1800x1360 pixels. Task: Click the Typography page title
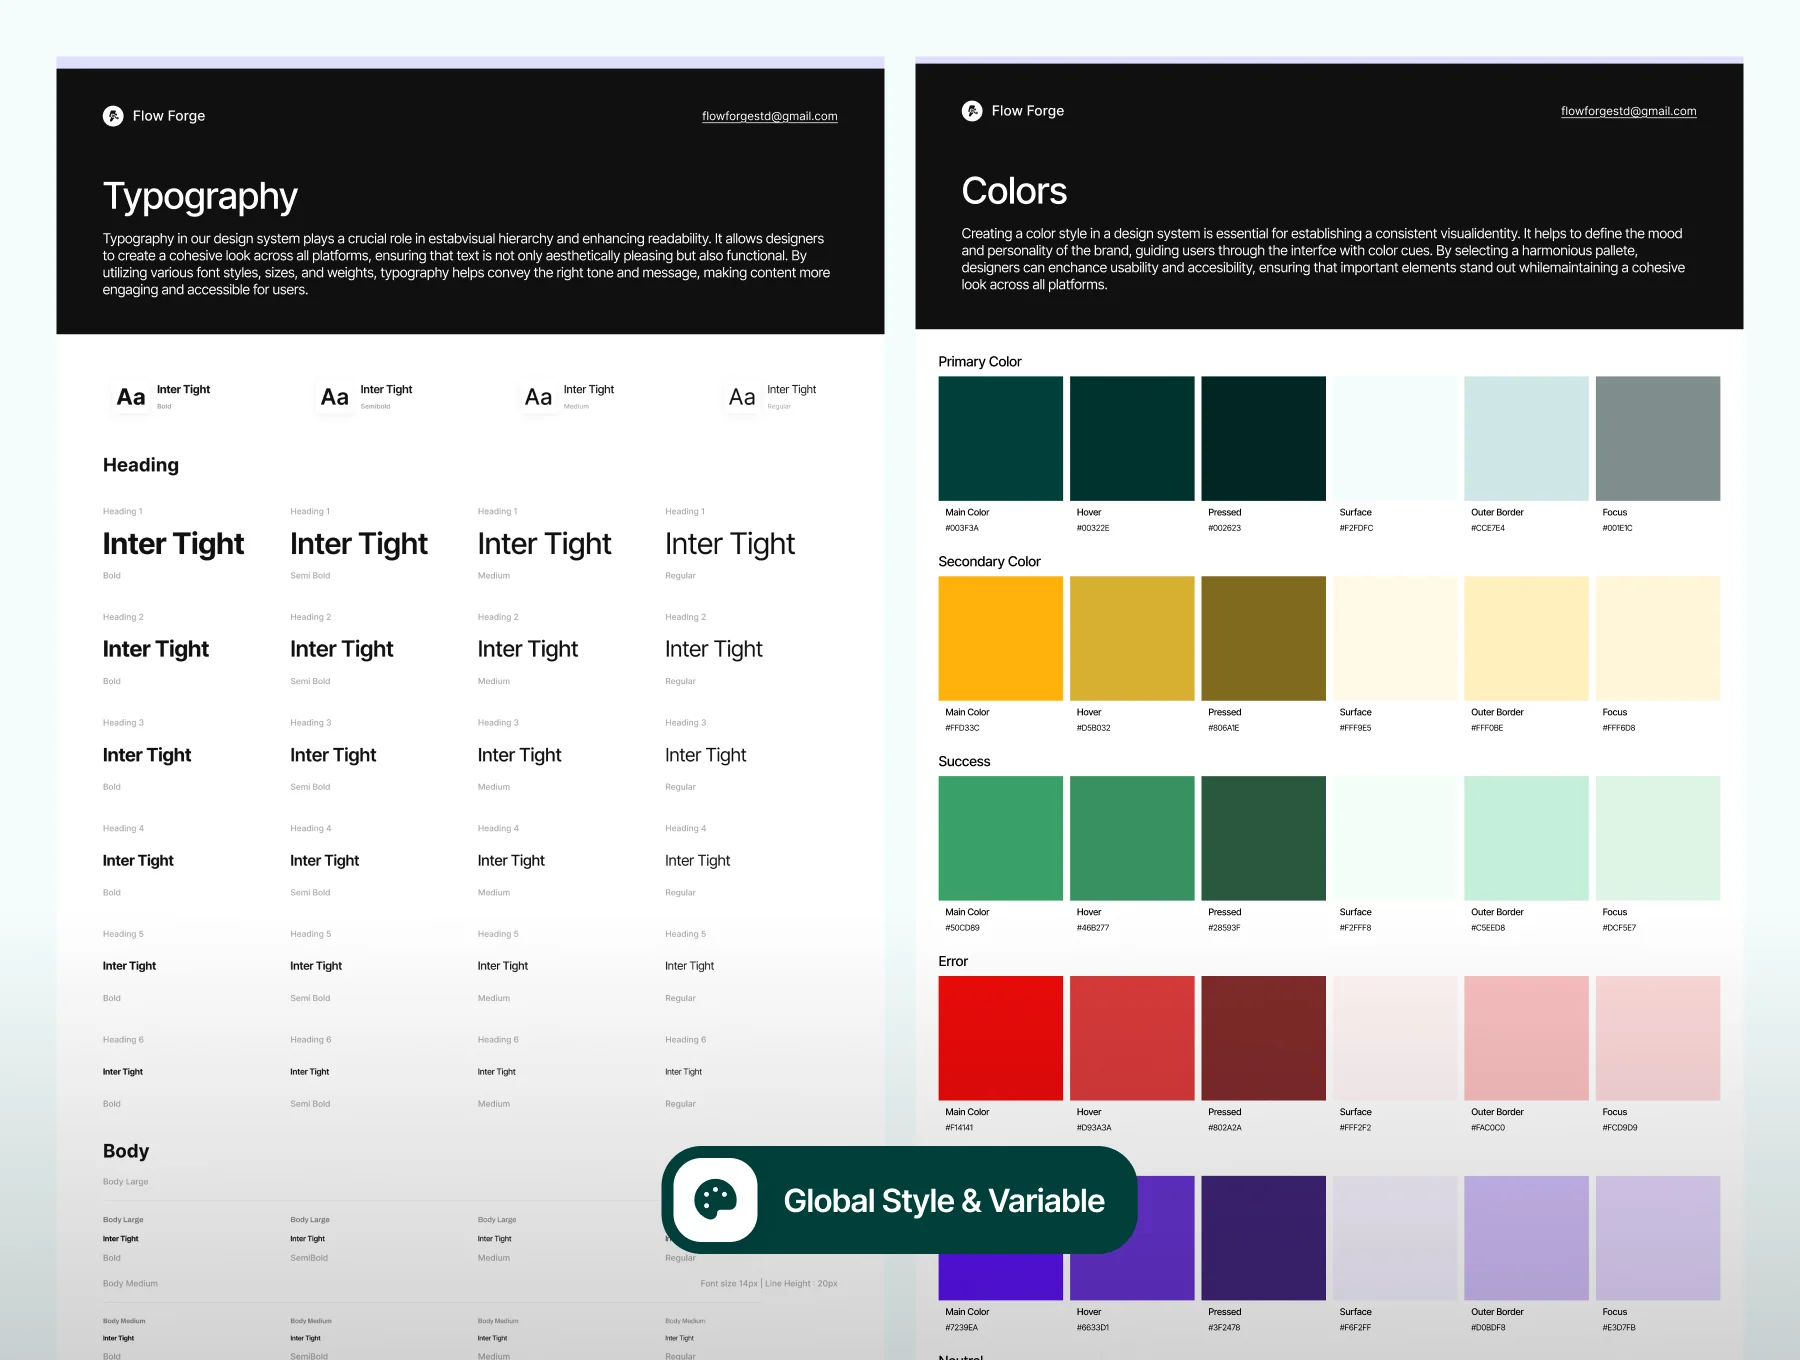click(x=200, y=197)
